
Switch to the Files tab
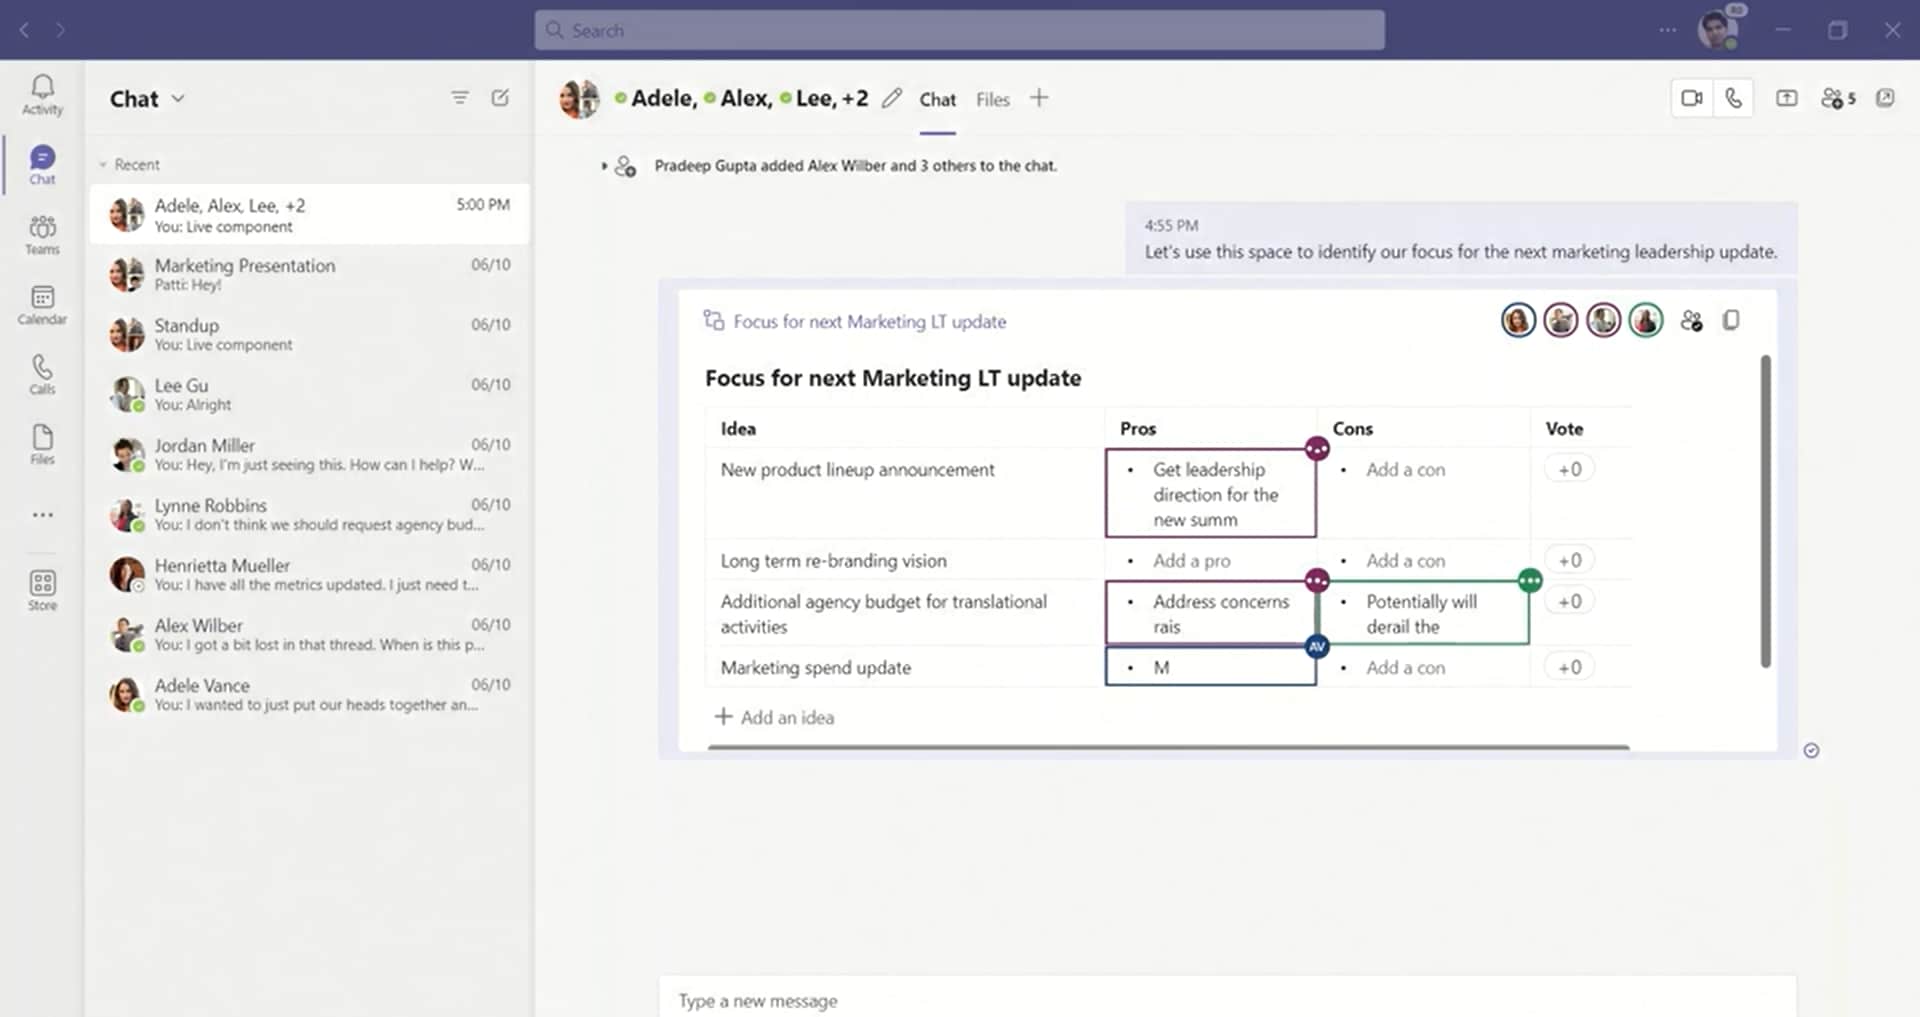click(x=993, y=99)
